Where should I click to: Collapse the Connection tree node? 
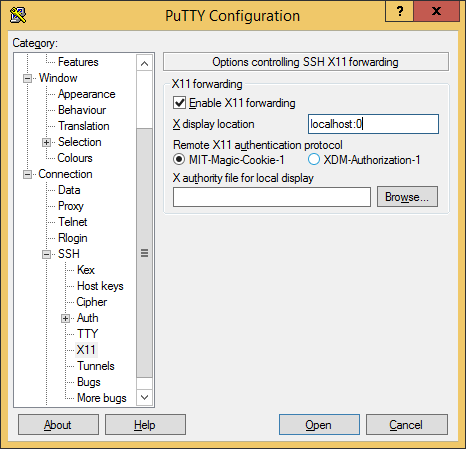(x=27, y=174)
